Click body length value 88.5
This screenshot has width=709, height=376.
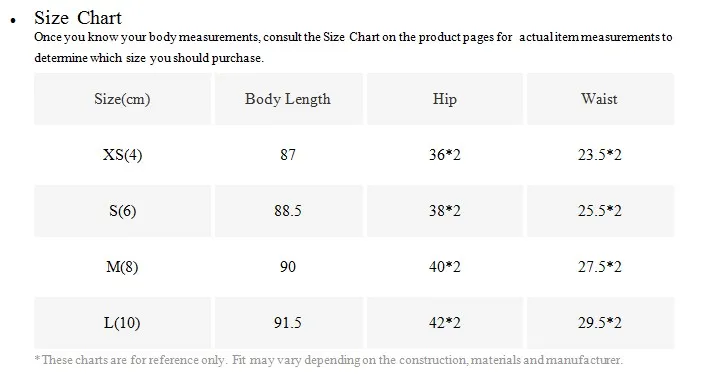288,211
